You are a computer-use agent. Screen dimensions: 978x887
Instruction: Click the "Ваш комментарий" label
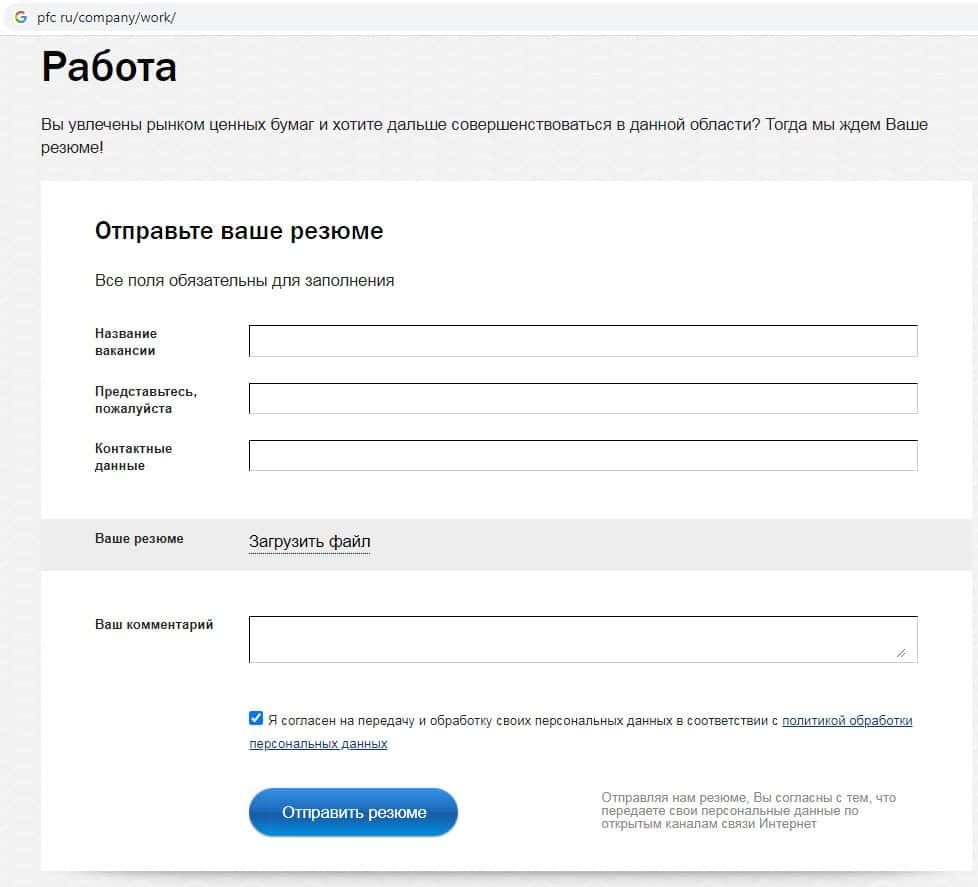[x=154, y=625]
